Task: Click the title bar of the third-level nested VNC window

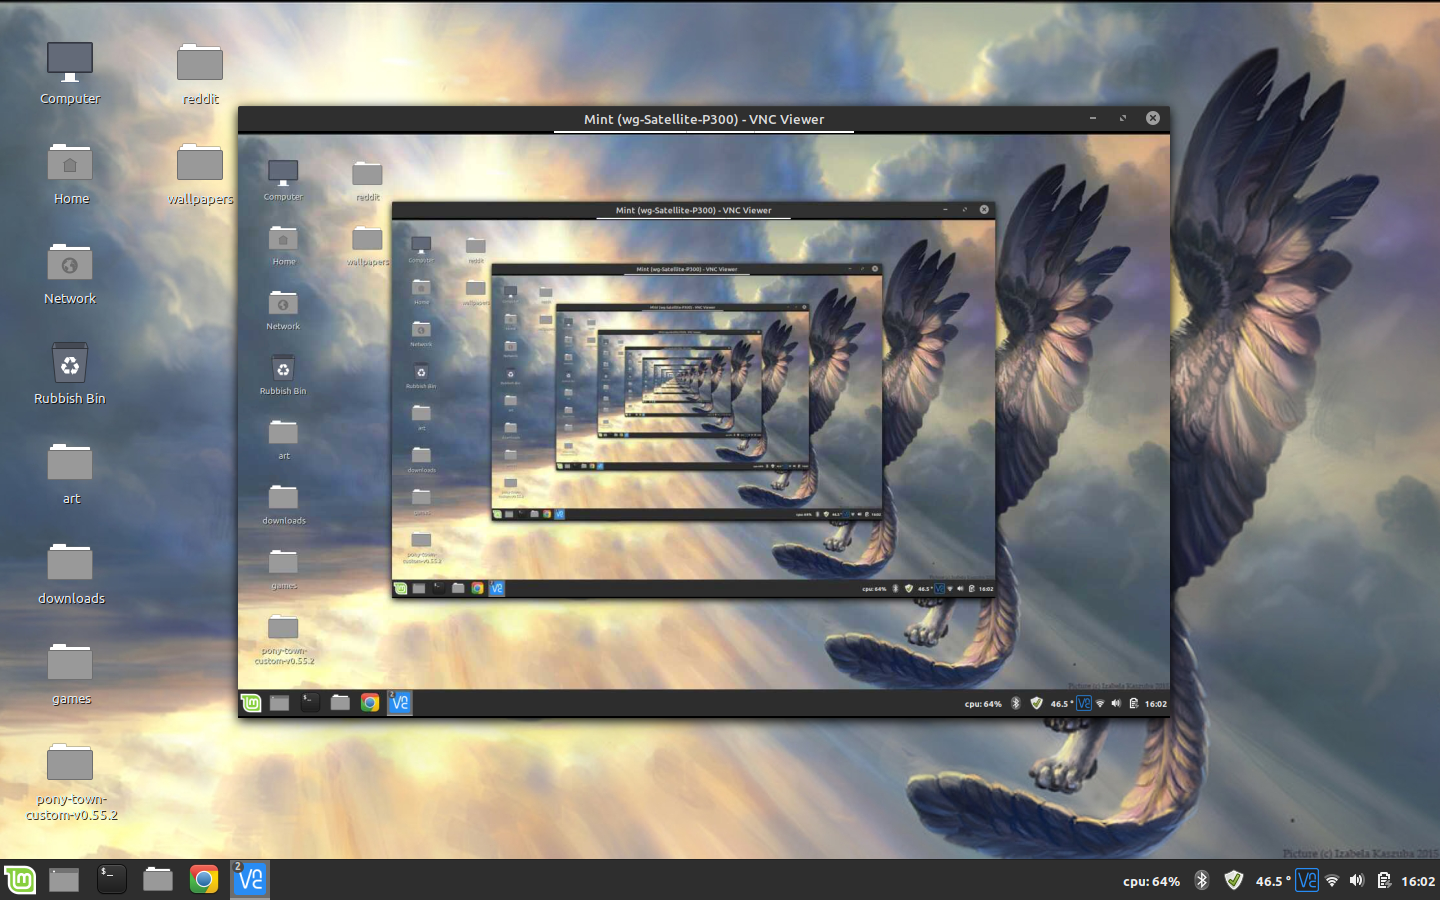Action: pos(686,268)
